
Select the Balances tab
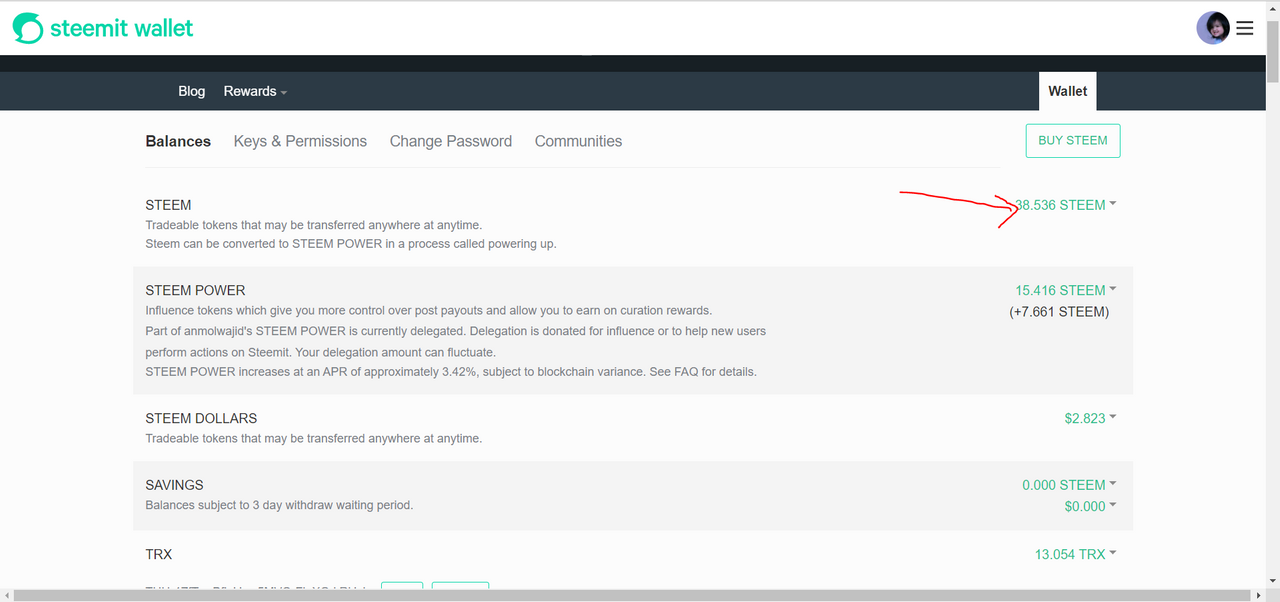click(x=178, y=141)
